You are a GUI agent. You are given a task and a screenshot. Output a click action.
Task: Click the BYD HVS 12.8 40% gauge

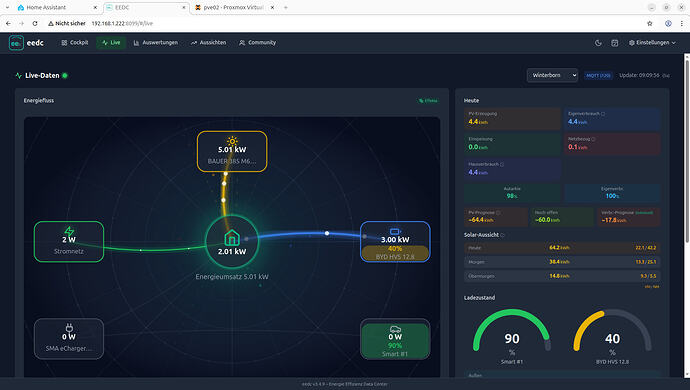pos(612,336)
